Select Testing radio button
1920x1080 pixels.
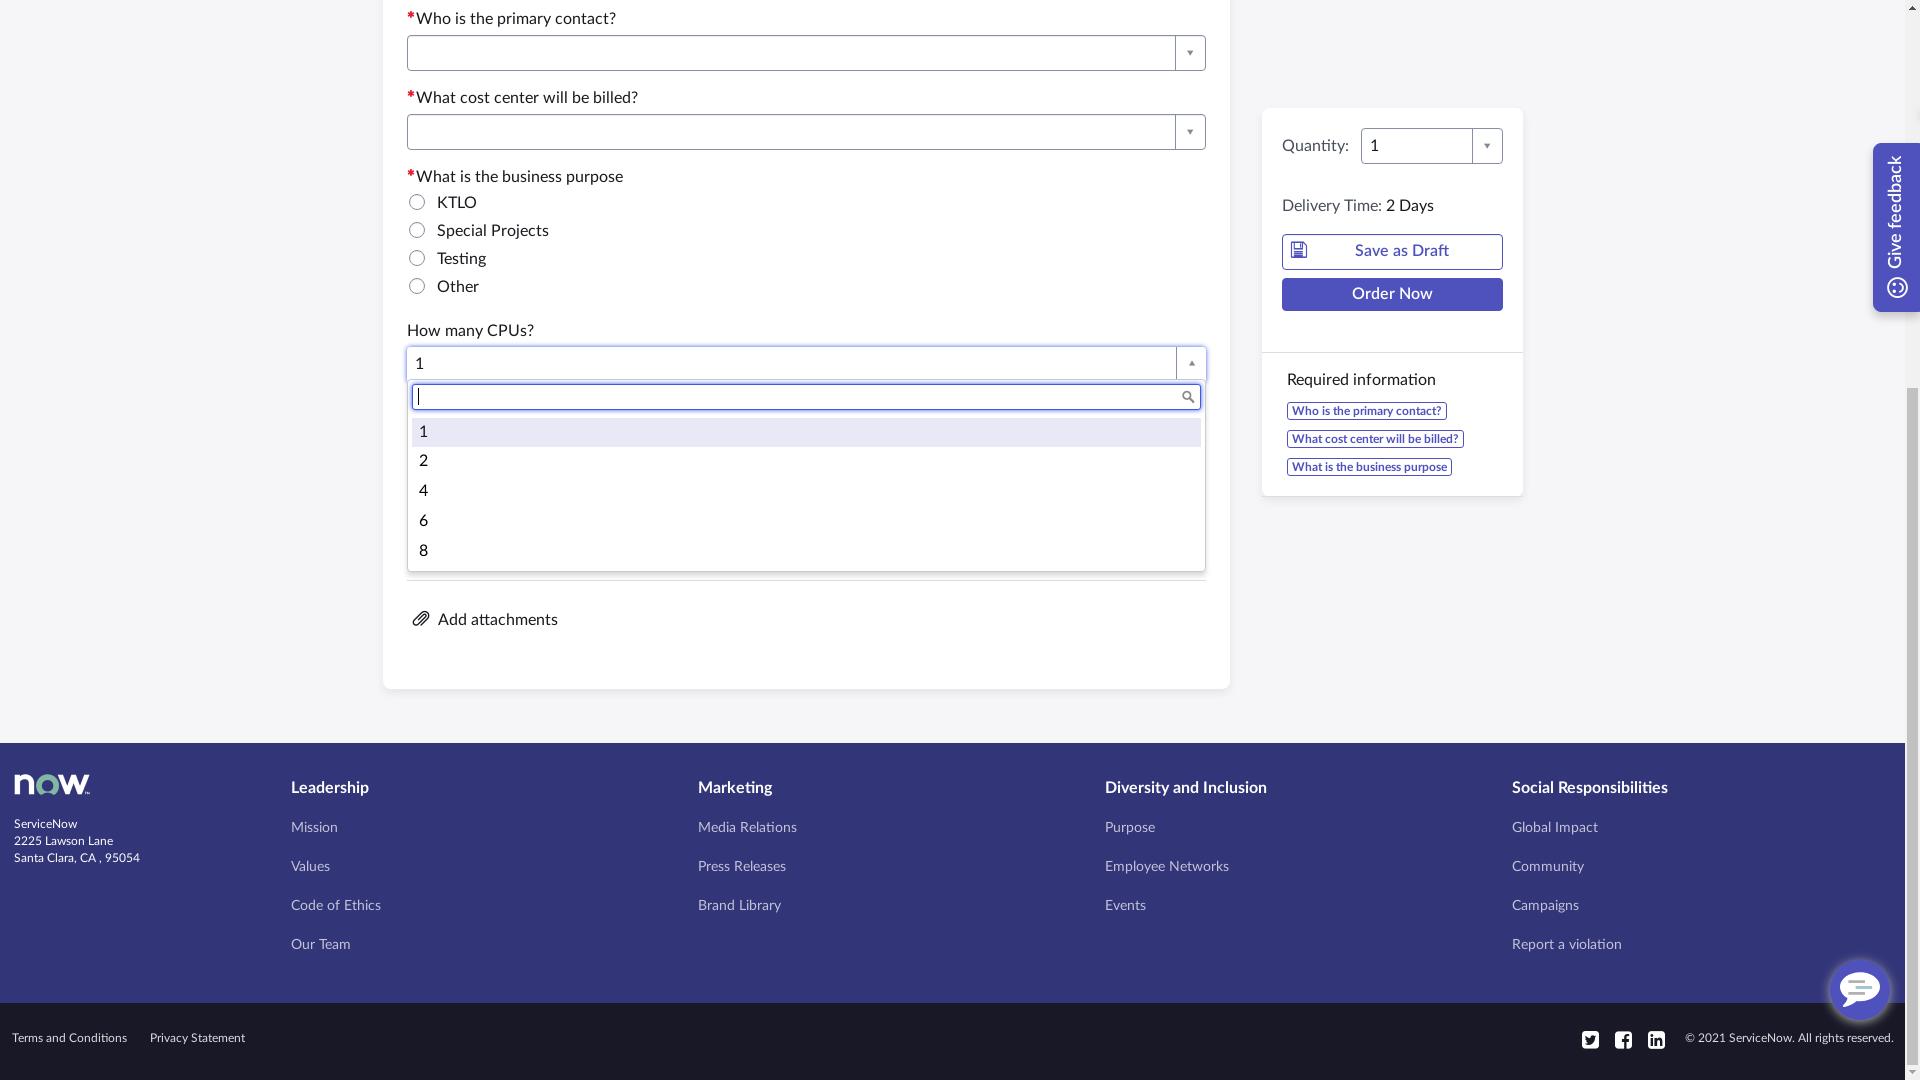(417, 257)
